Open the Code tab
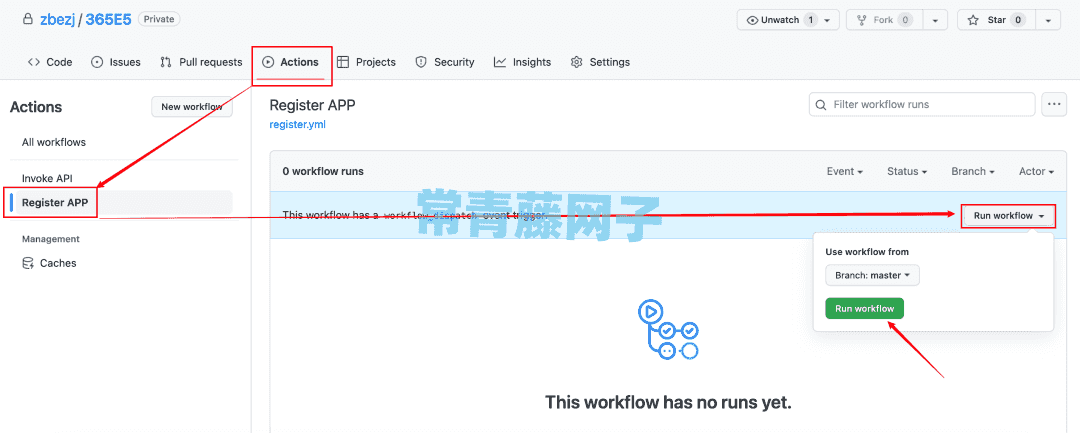1080x433 pixels. pyautogui.click(x=50, y=62)
